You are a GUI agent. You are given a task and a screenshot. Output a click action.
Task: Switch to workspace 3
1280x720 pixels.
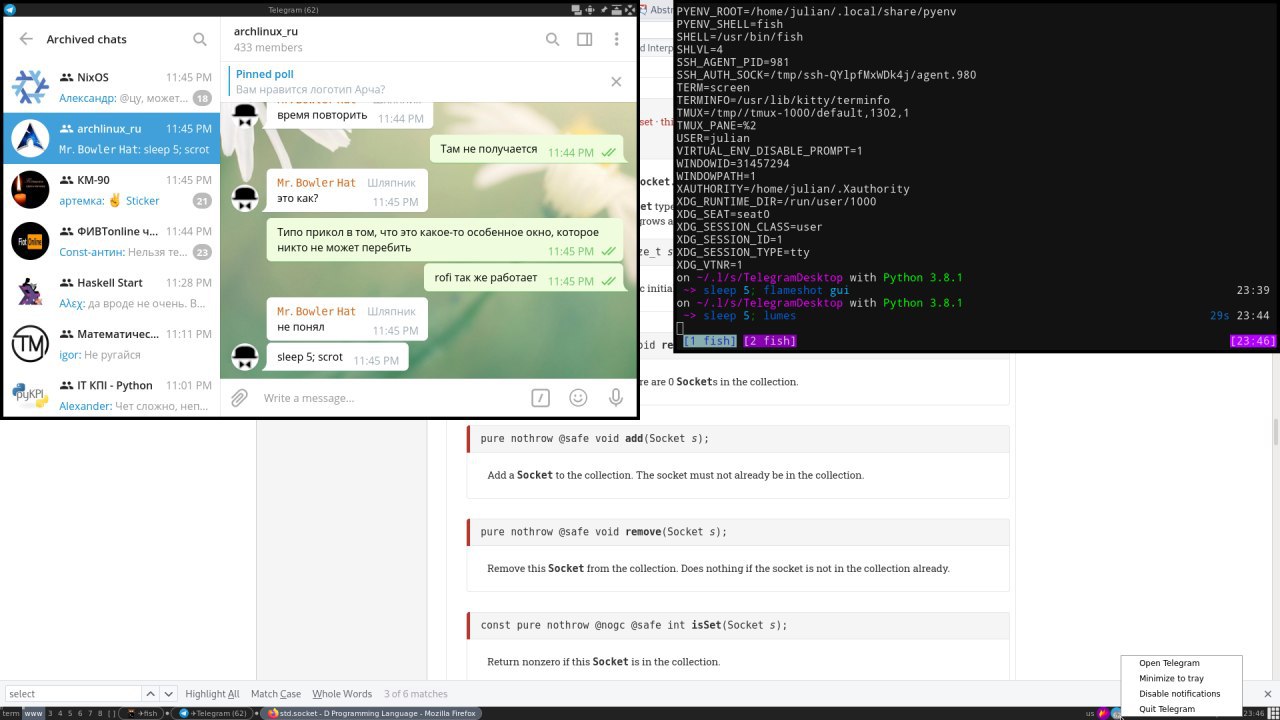pos(50,713)
